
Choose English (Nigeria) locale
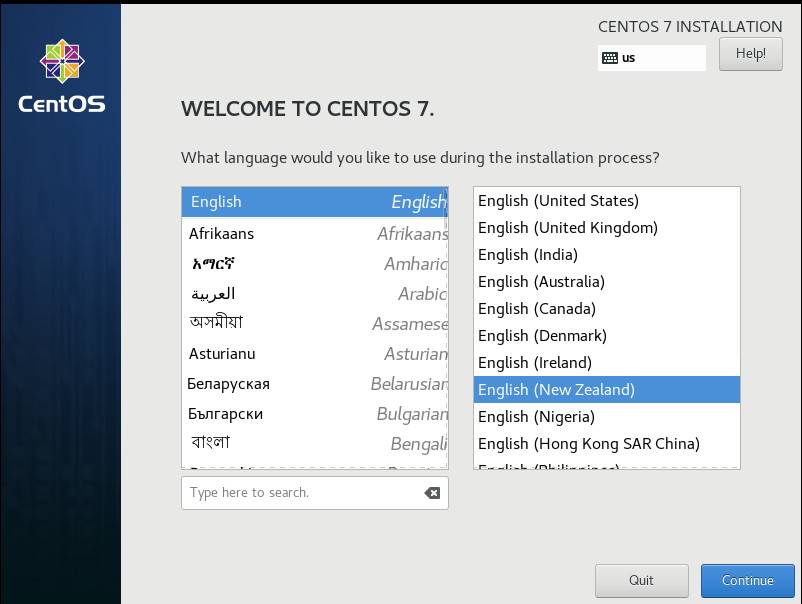point(607,417)
